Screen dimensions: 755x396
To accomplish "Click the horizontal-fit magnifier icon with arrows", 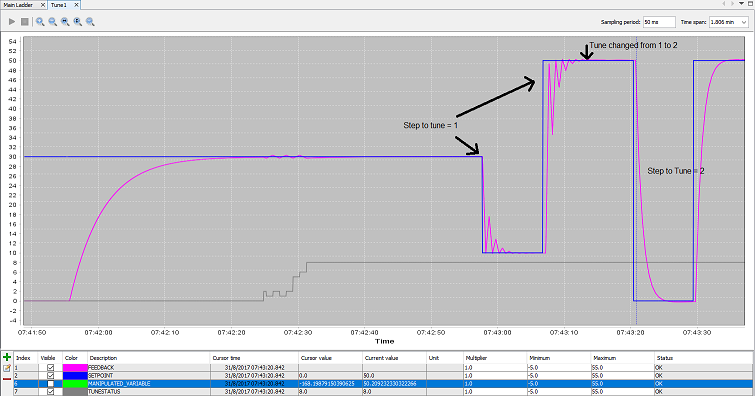I will 65,22.
